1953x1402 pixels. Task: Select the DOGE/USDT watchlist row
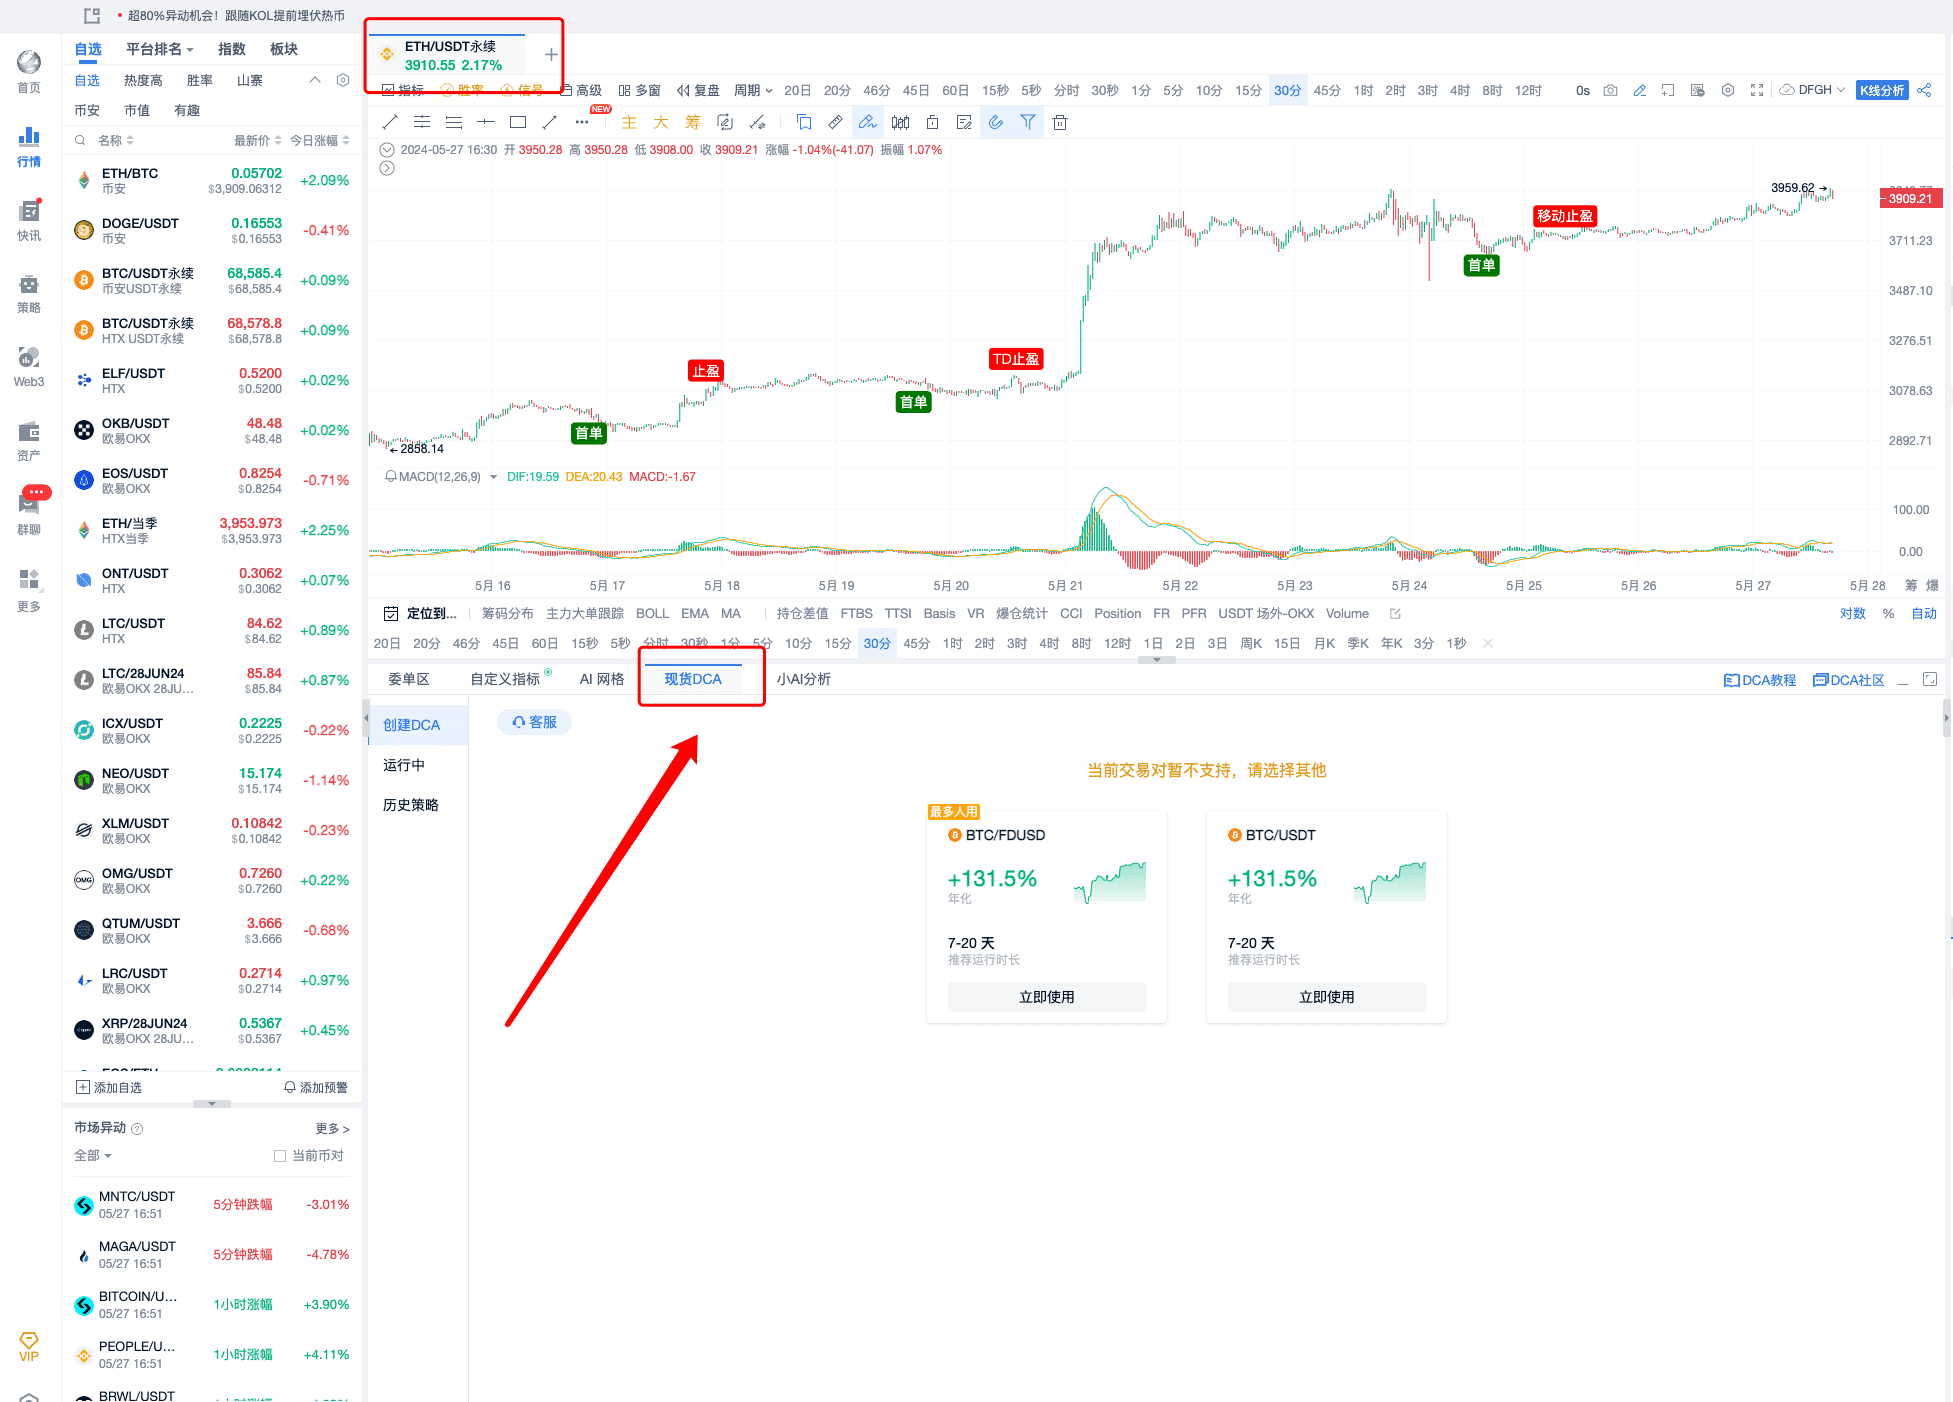click(x=212, y=230)
